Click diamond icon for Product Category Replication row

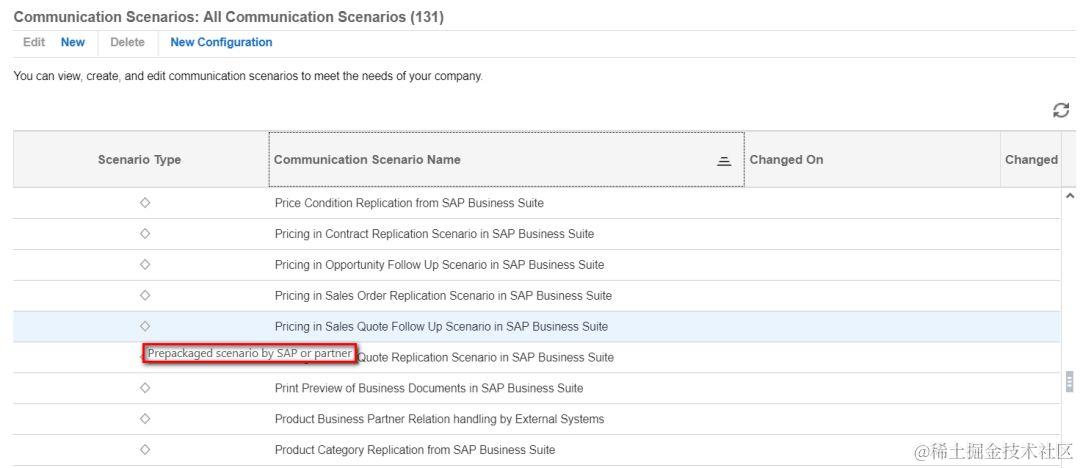click(145, 450)
